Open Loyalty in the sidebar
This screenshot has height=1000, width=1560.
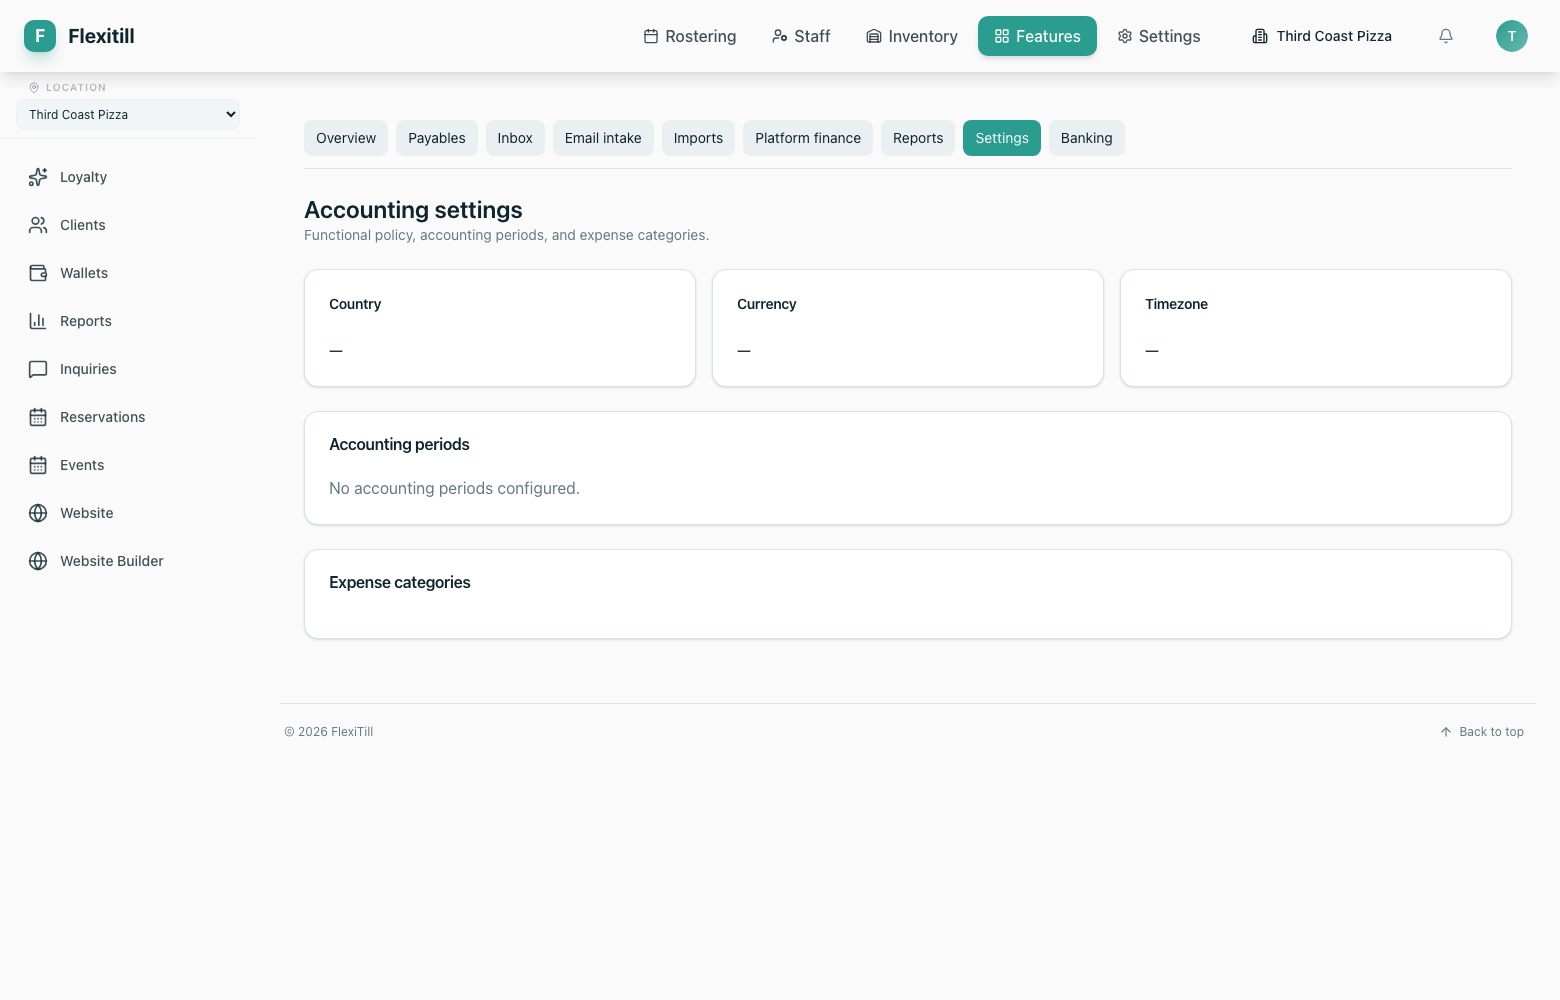(128, 177)
